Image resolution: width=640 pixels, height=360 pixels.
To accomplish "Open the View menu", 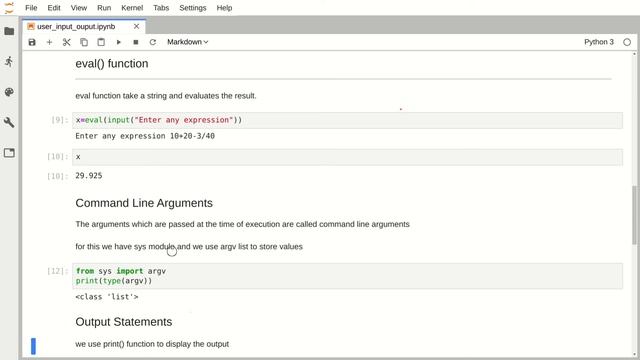I will pyautogui.click(x=79, y=8).
